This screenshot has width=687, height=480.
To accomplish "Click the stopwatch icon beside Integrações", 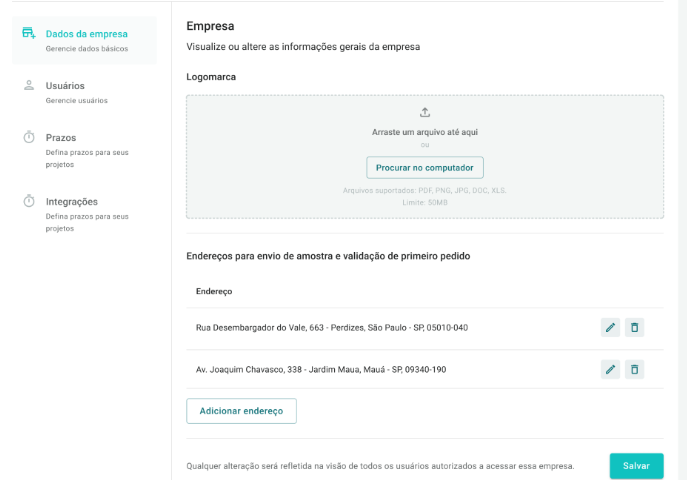I will coord(29,201).
